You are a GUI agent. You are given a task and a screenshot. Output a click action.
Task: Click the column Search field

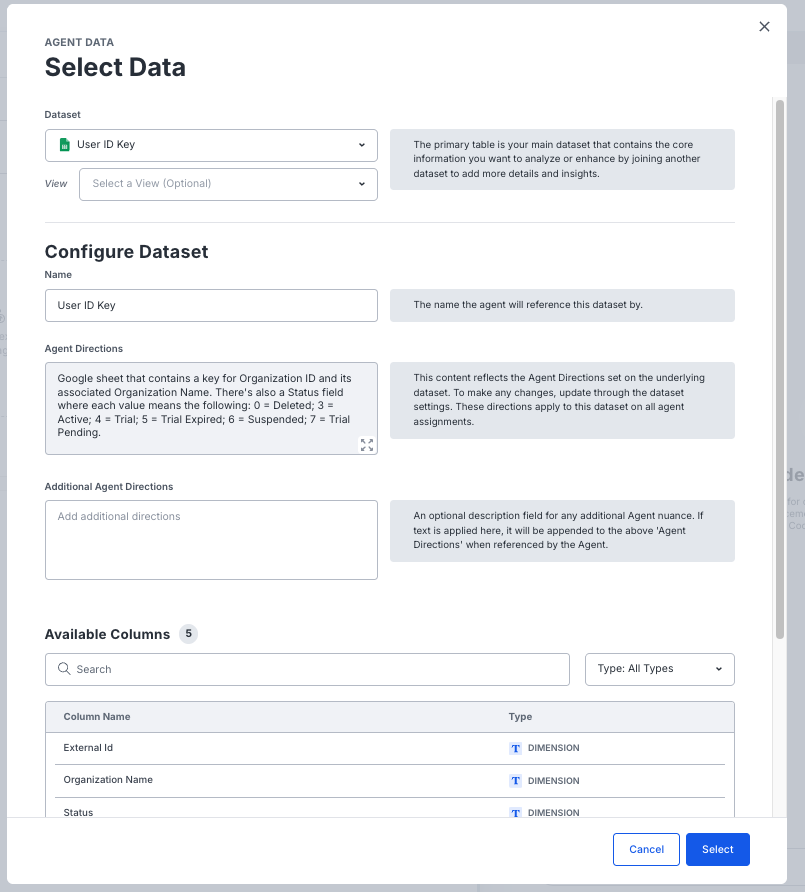307,669
